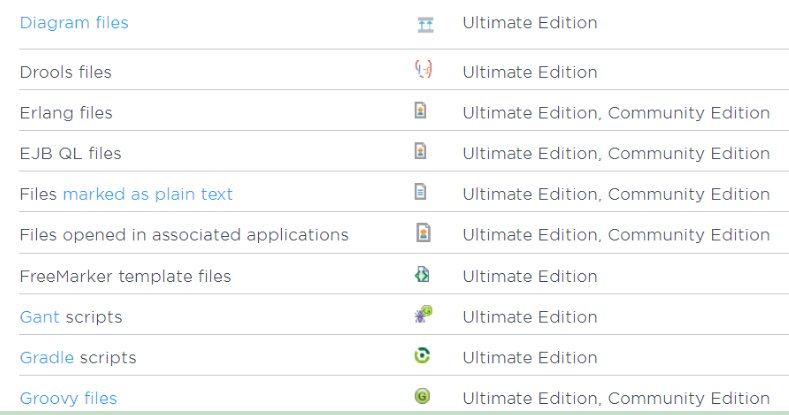Screen dimensions: 789x415
Task: Click the EJB QL files label
Action: coord(70,154)
